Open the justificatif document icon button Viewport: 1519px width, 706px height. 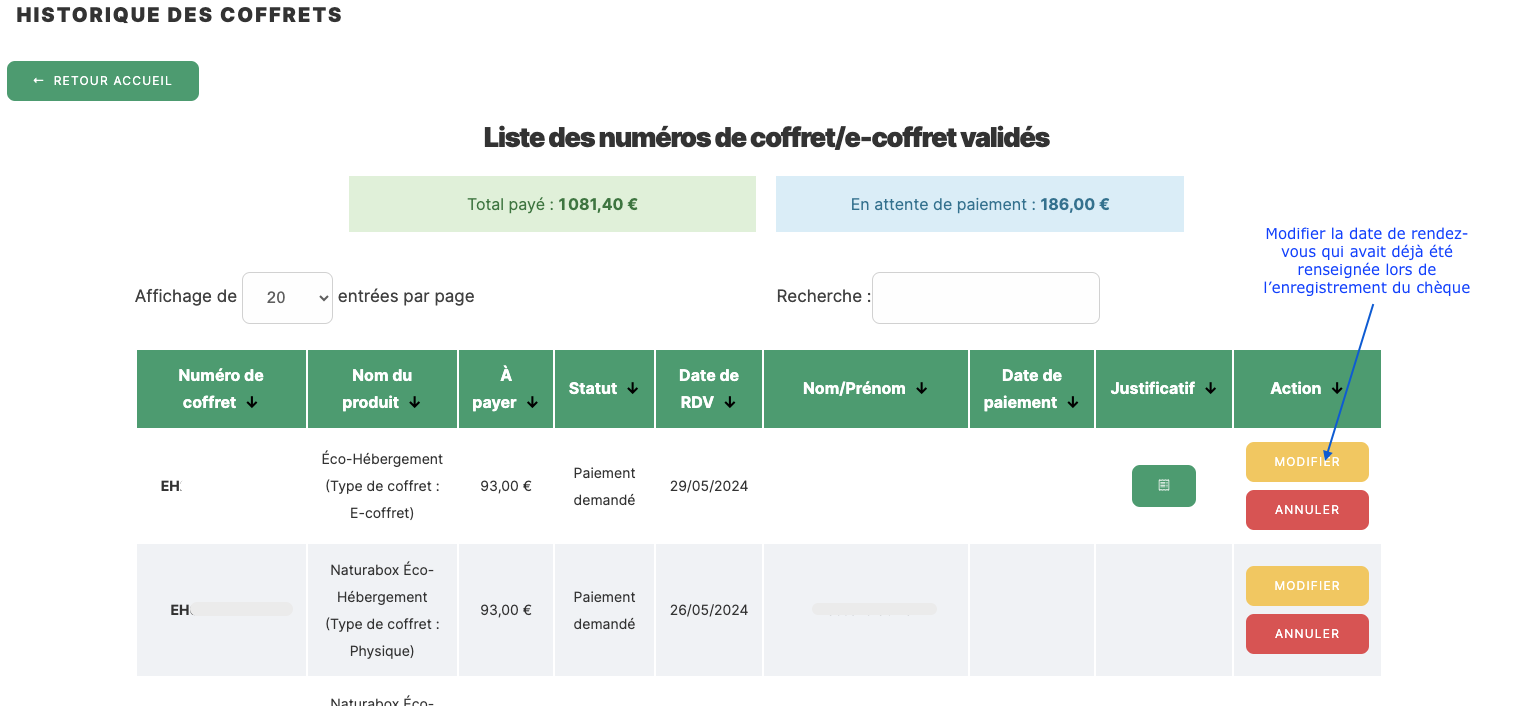pos(1163,486)
